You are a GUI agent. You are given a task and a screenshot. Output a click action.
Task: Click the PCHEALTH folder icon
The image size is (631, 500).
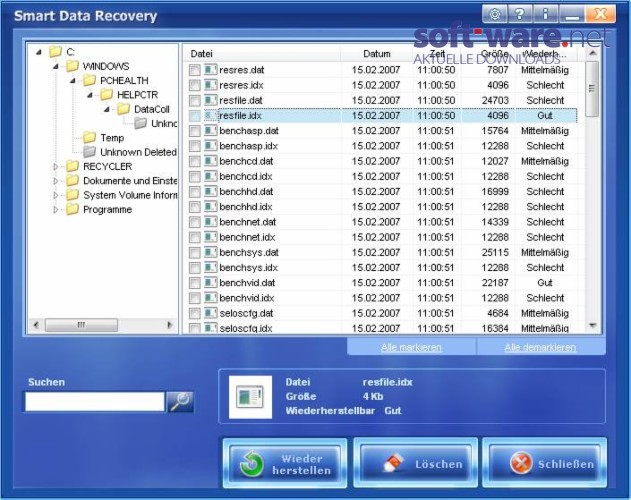click(x=89, y=80)
